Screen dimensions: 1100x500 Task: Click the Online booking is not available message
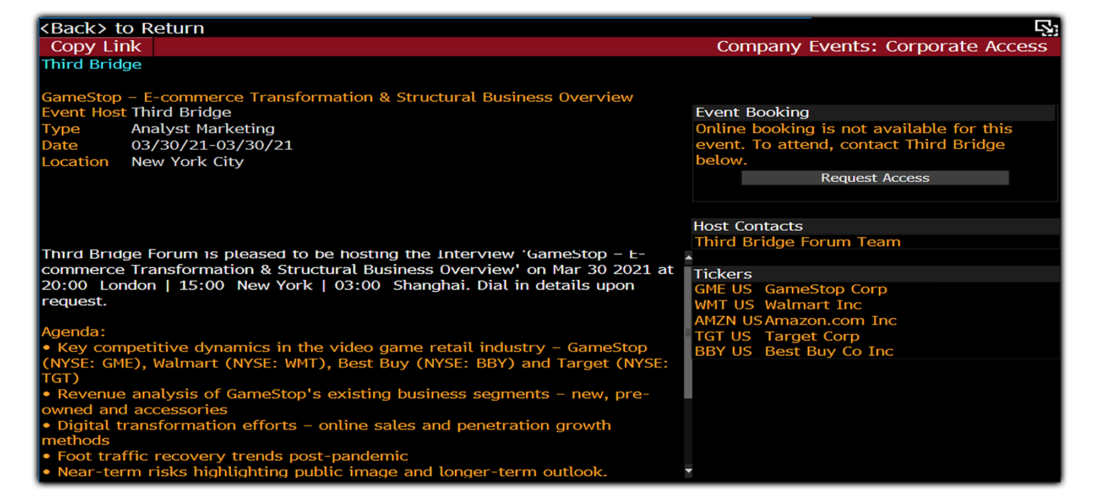pos(854,144)
